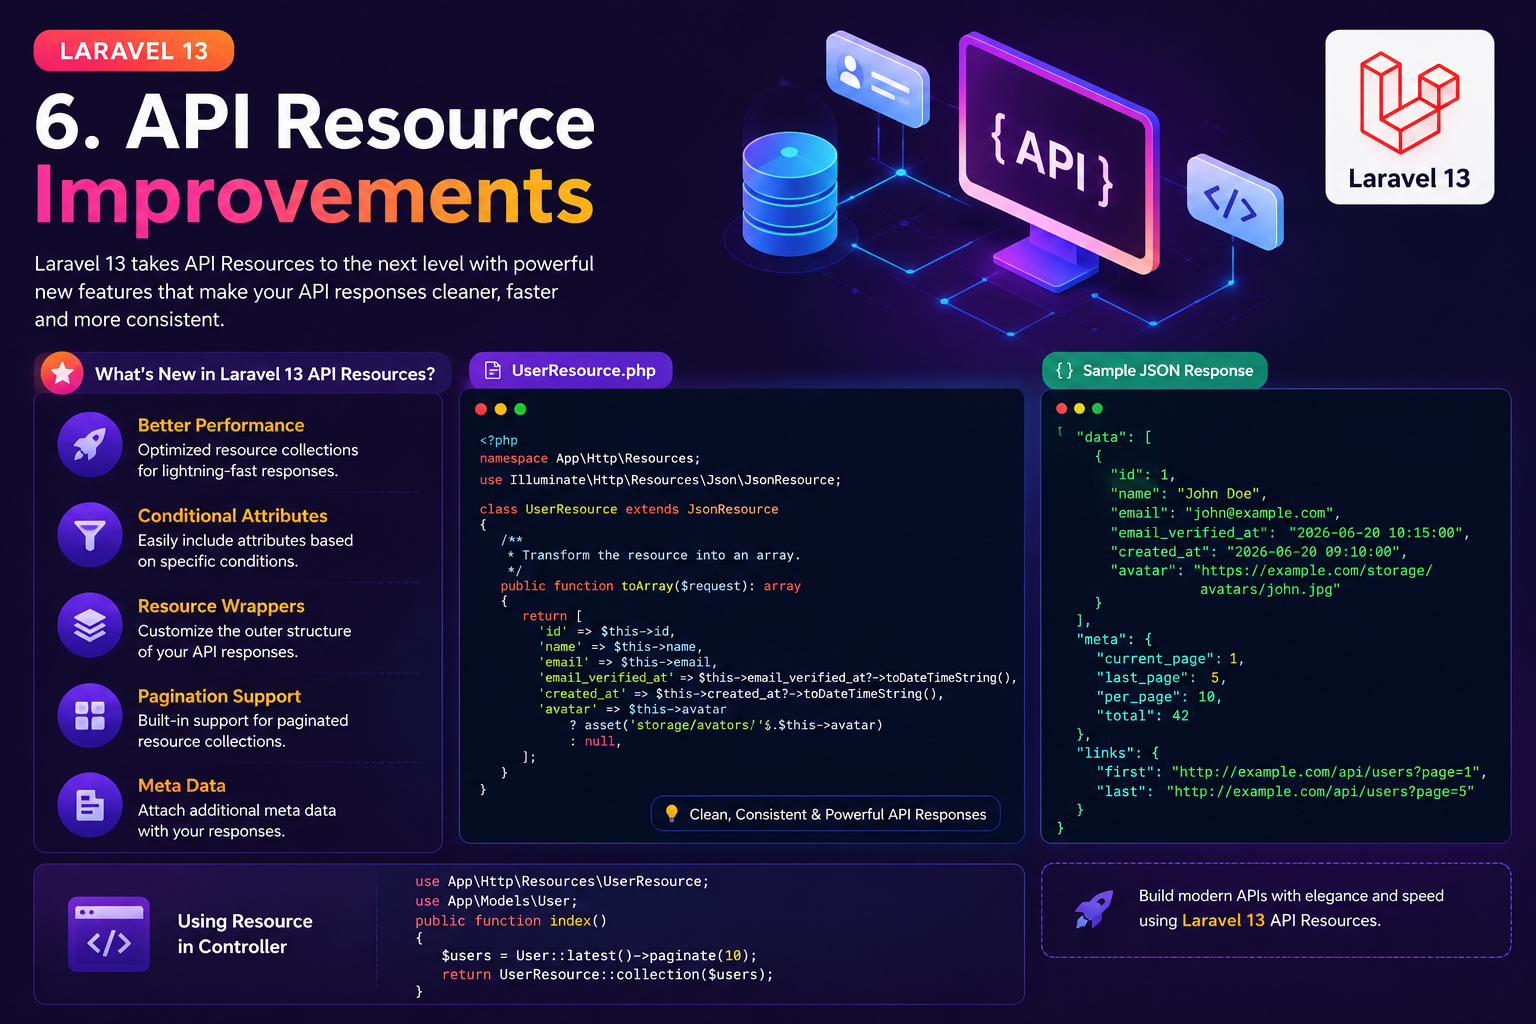Image resolution: width=1536 pixels, height=1024 pixels.
Task: Click public function index() line
Action: pos(511,920)
